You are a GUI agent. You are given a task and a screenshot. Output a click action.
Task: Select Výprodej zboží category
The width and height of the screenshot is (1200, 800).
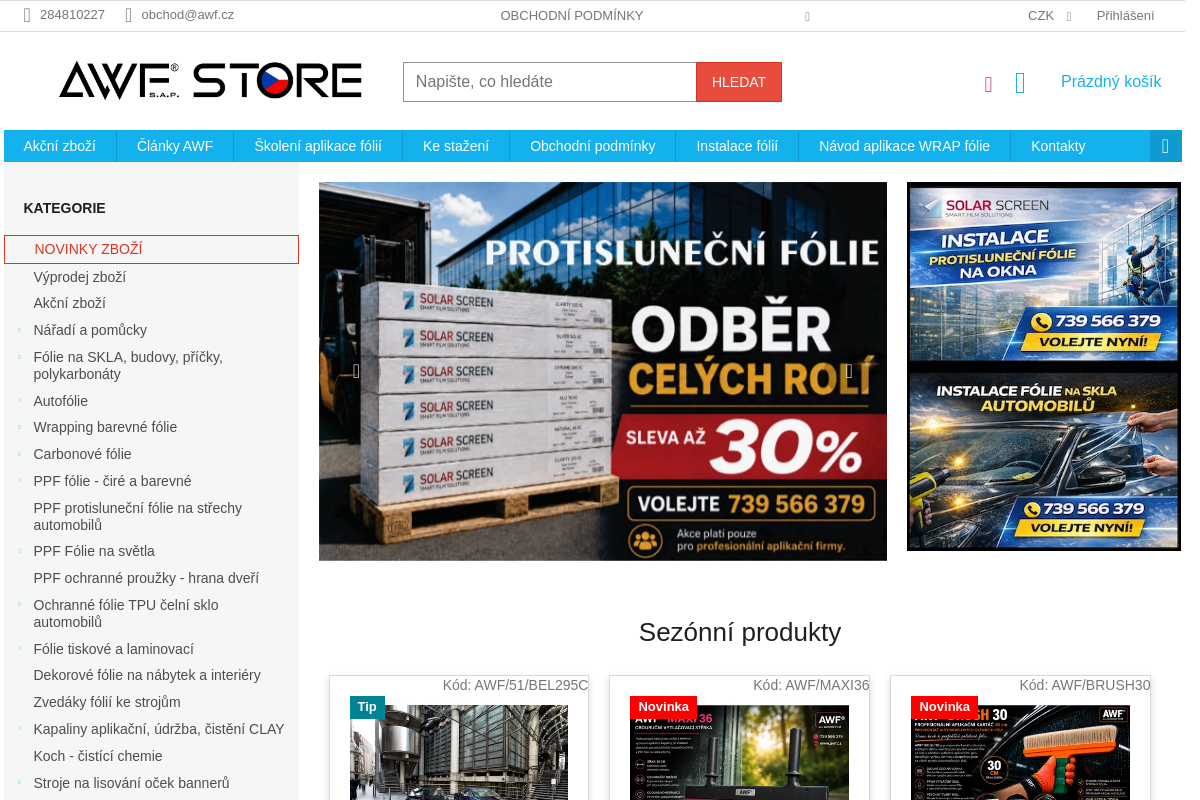[x=80, y=277]
